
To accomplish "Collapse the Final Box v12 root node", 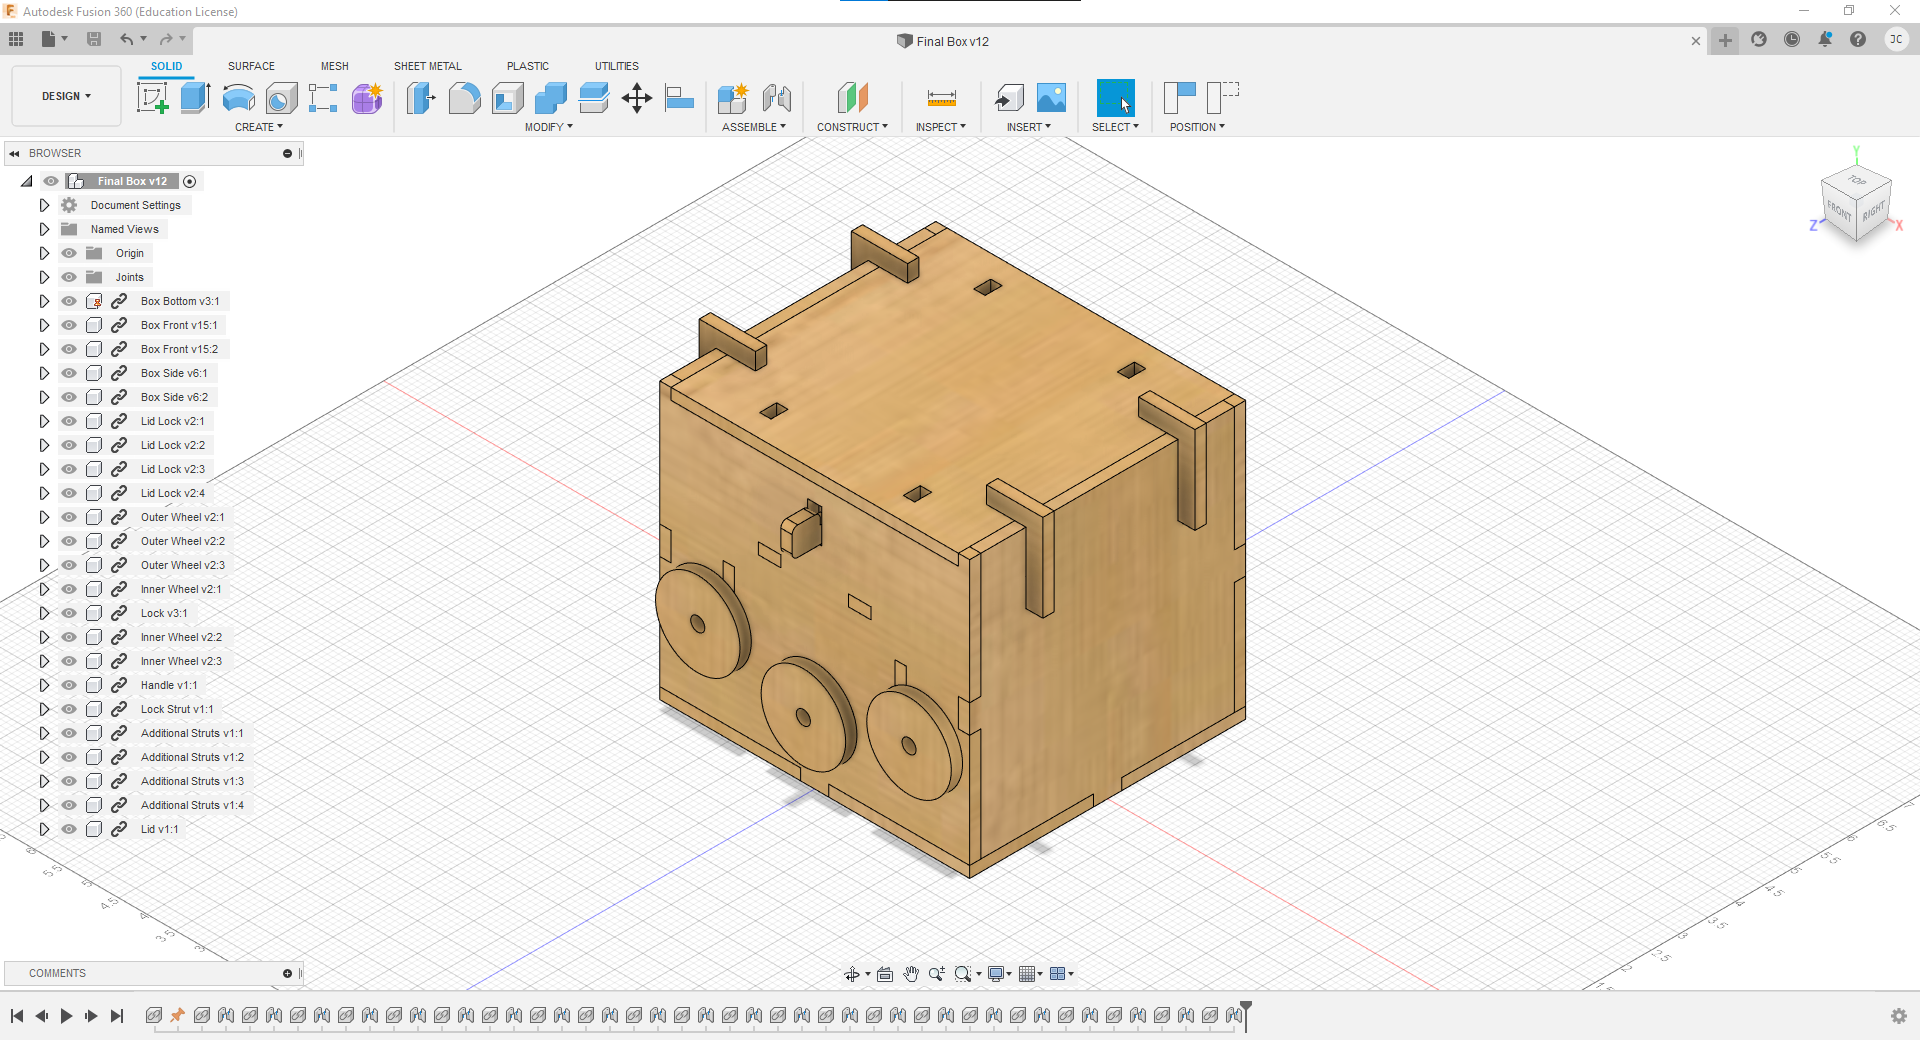I will [x=27, y=181].
